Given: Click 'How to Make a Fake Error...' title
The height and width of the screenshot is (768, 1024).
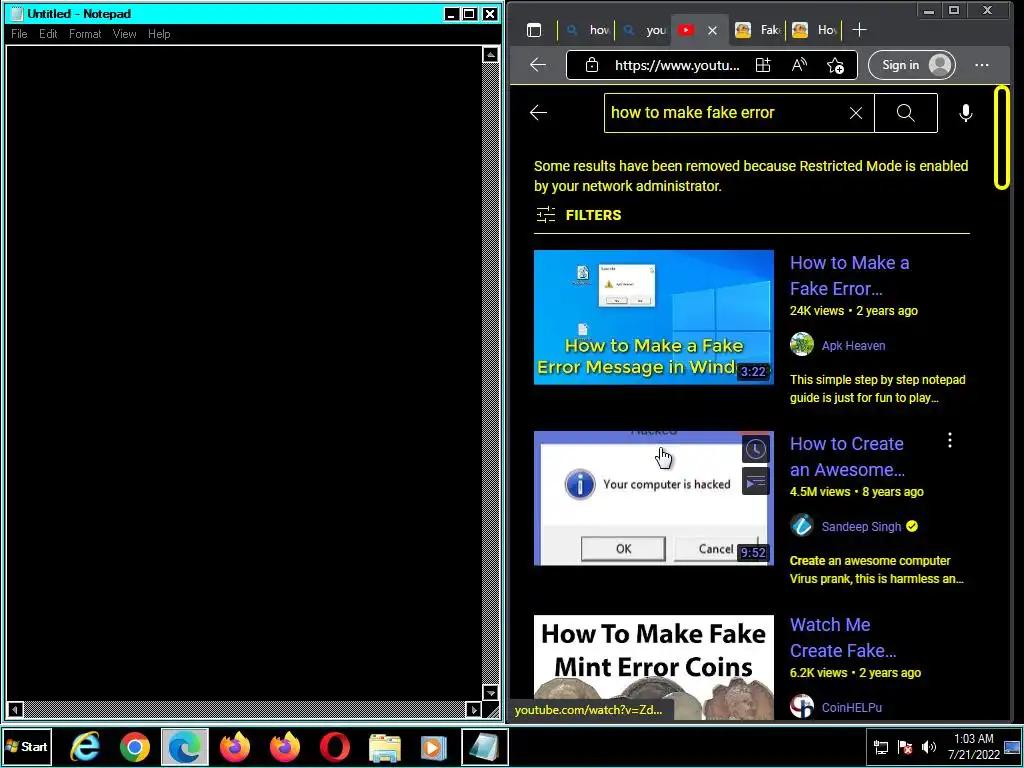Looking at the screenshot, I should tap(849, 276).
